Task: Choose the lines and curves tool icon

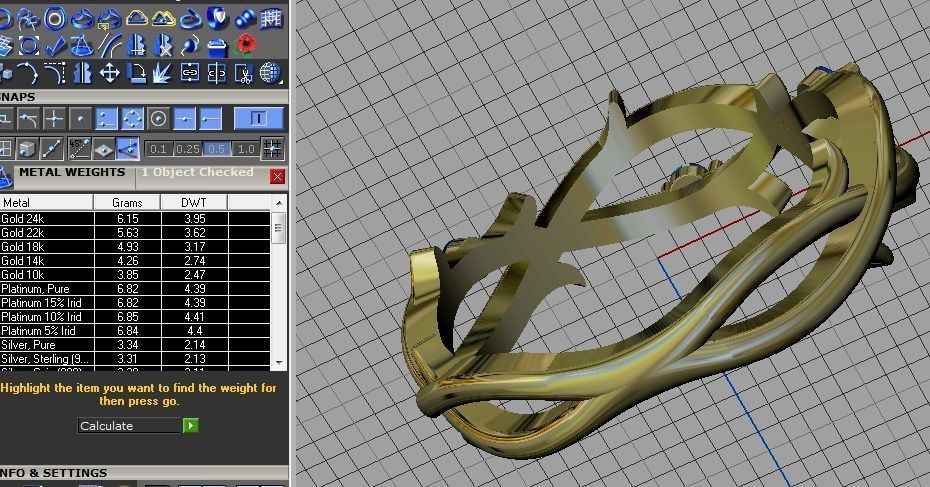Action: coord(110,46)
